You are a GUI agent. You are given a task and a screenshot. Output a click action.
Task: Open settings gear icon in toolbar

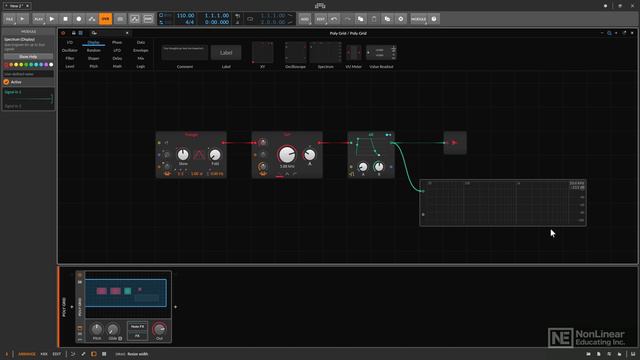[x=401, y=19]
